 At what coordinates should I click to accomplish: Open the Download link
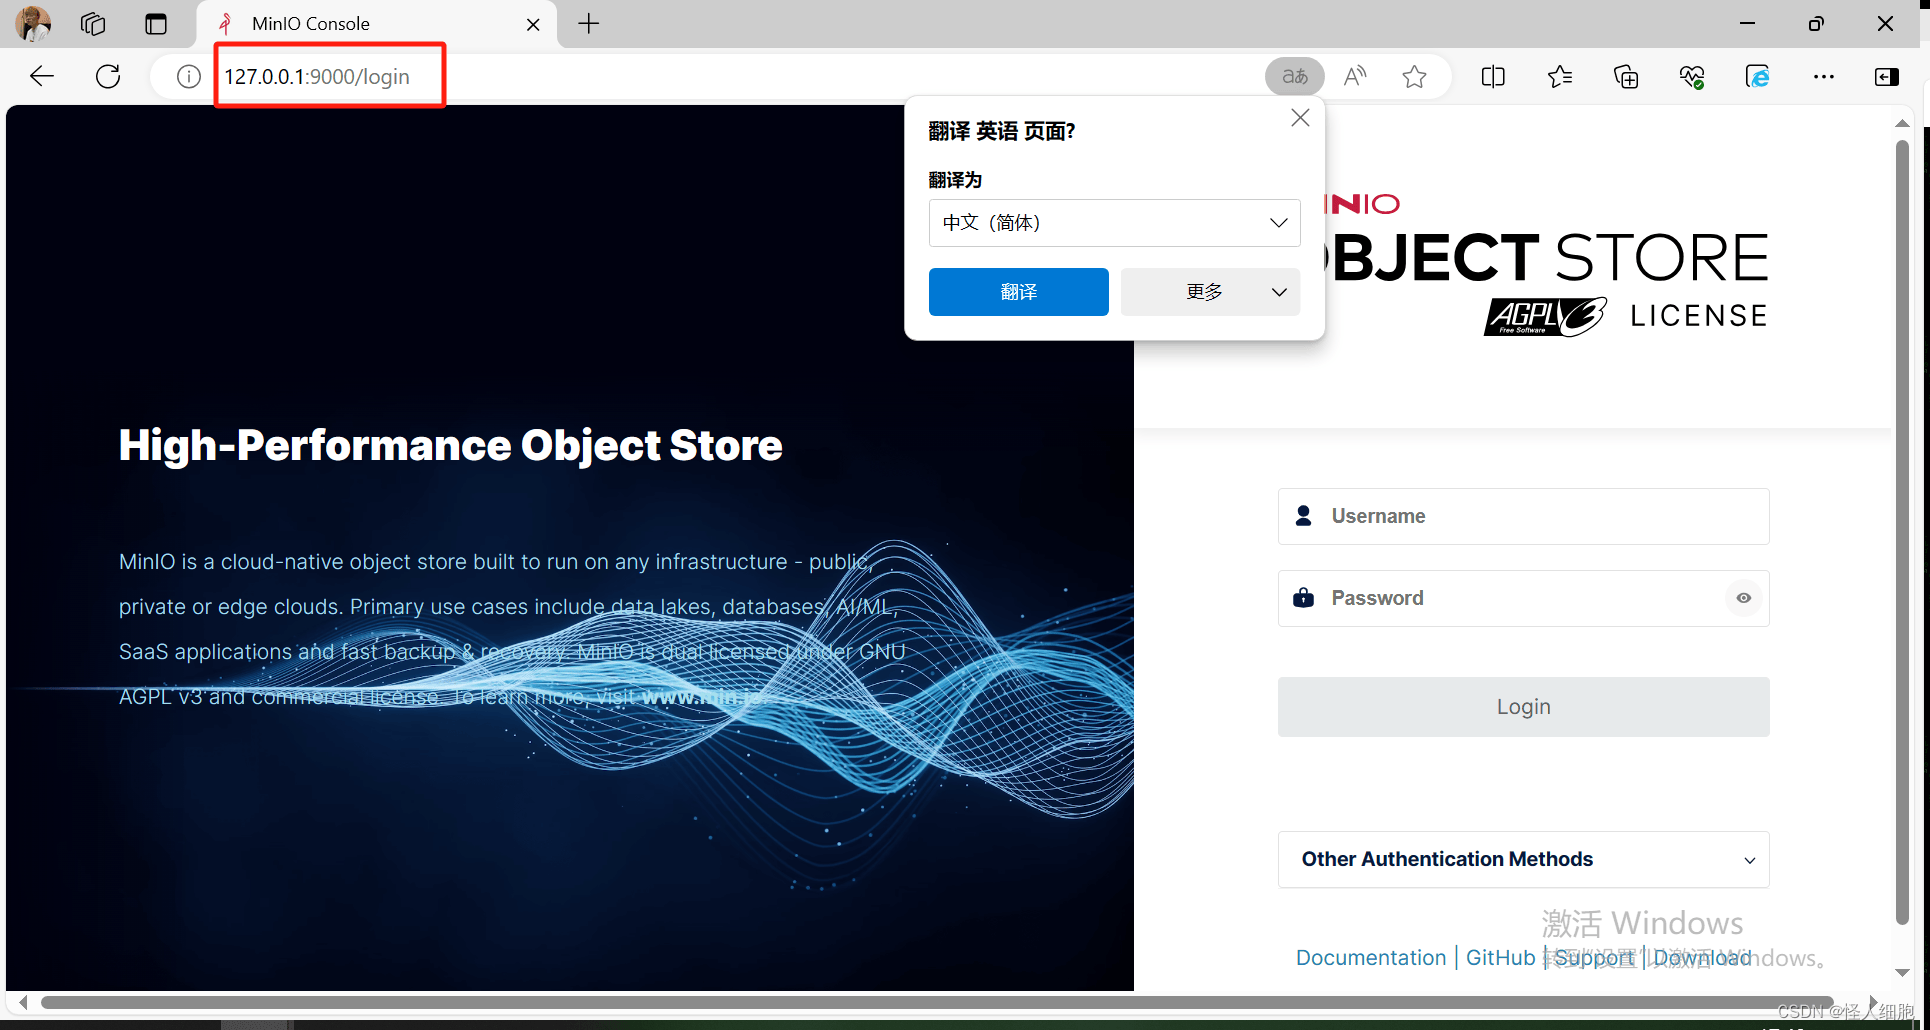pyautogui.click(x=1702, y=958)
